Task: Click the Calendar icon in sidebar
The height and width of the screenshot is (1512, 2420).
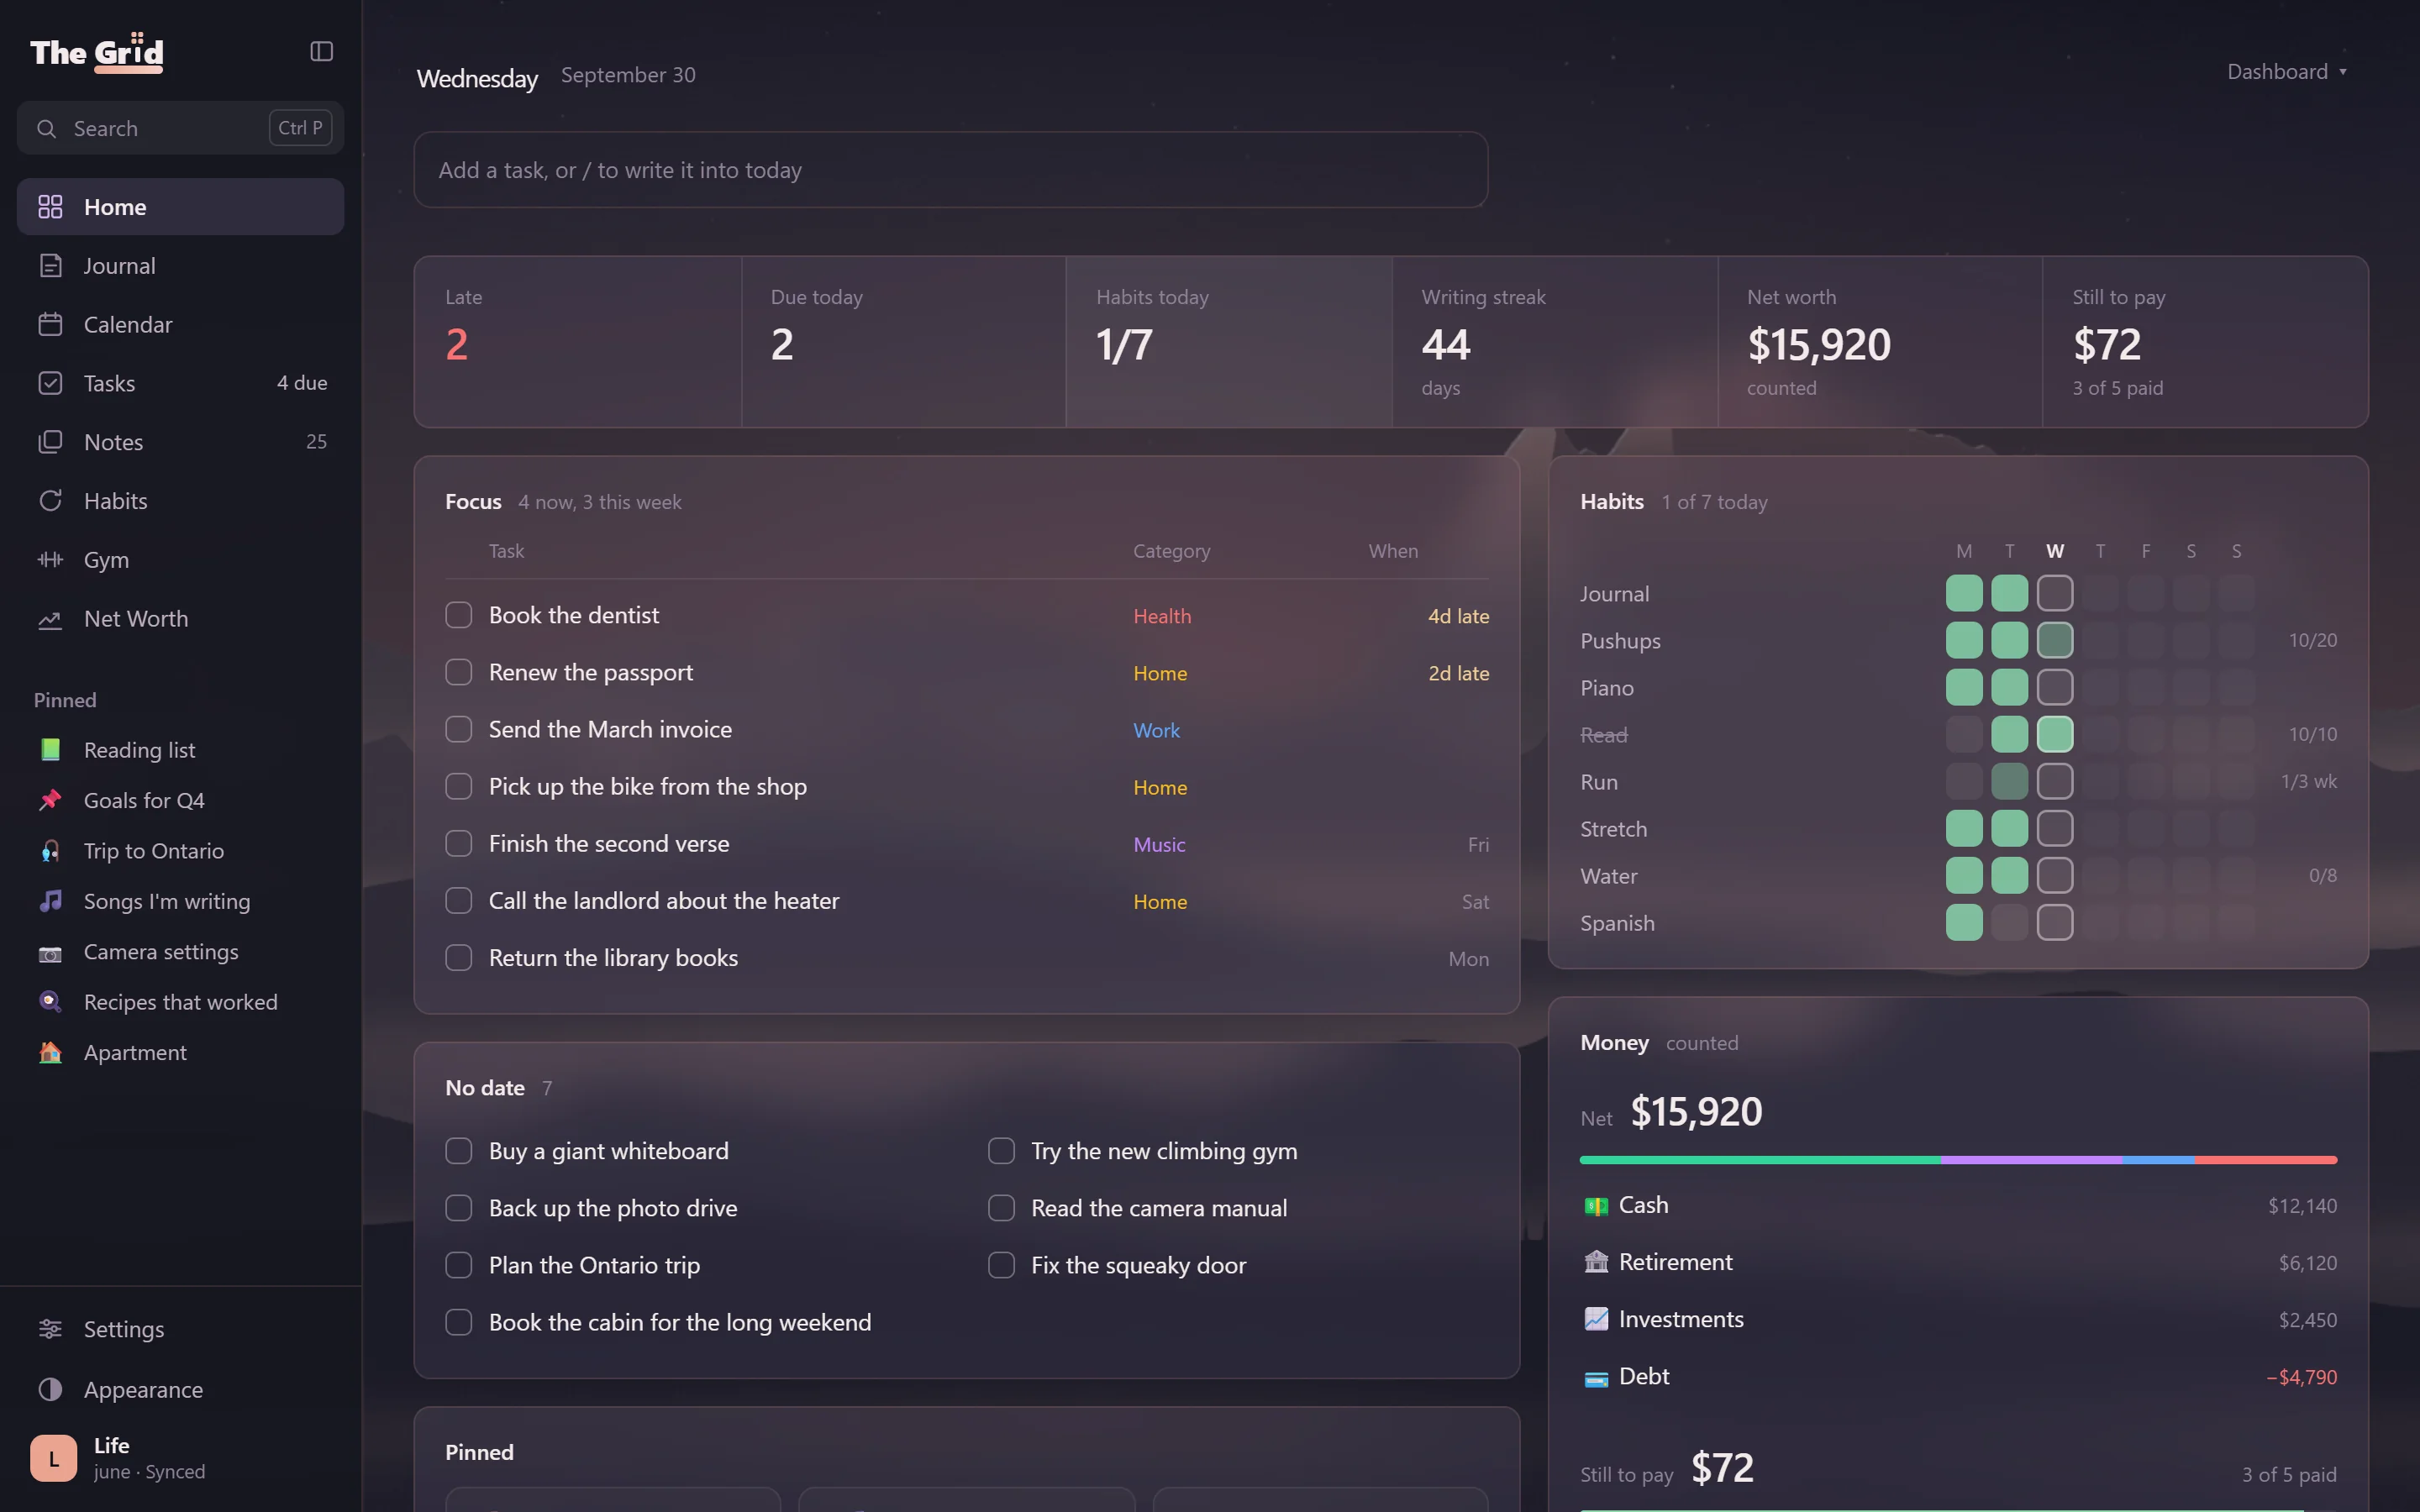Action: [50, 325]
